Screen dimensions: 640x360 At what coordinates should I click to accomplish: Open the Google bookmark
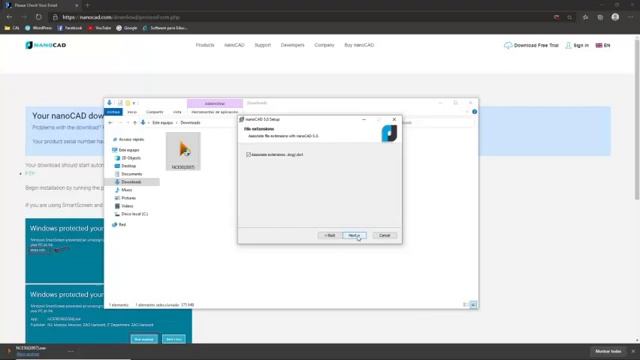tap(127, 28)
